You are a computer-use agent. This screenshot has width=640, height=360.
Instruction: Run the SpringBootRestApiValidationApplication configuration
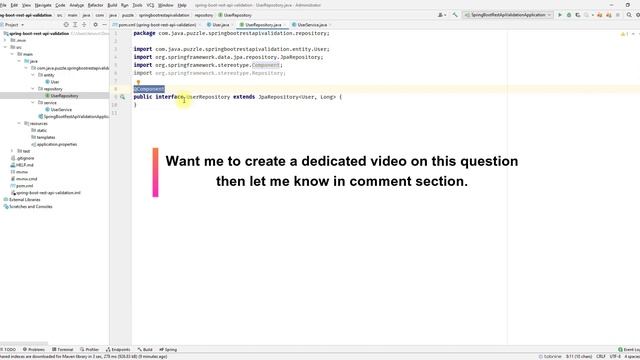[x=560, y=15]
